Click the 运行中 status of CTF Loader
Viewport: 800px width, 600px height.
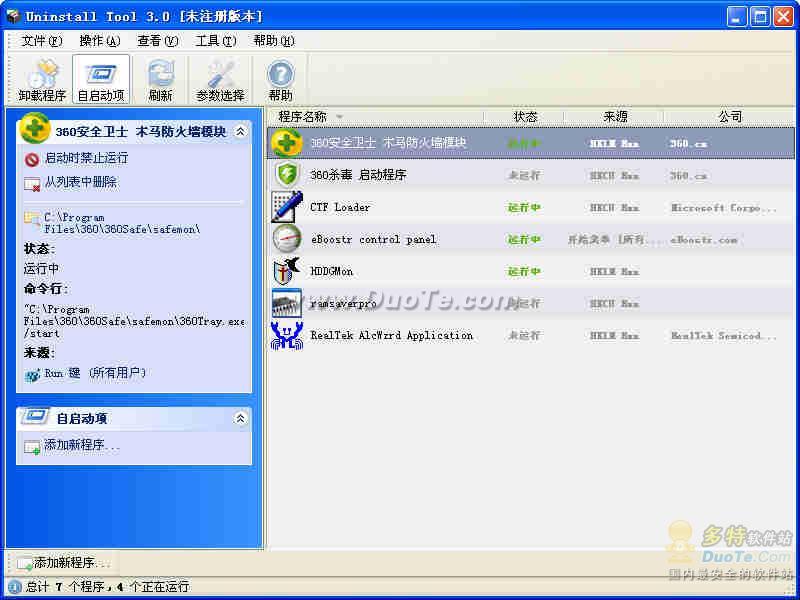[x=524, y=208]
